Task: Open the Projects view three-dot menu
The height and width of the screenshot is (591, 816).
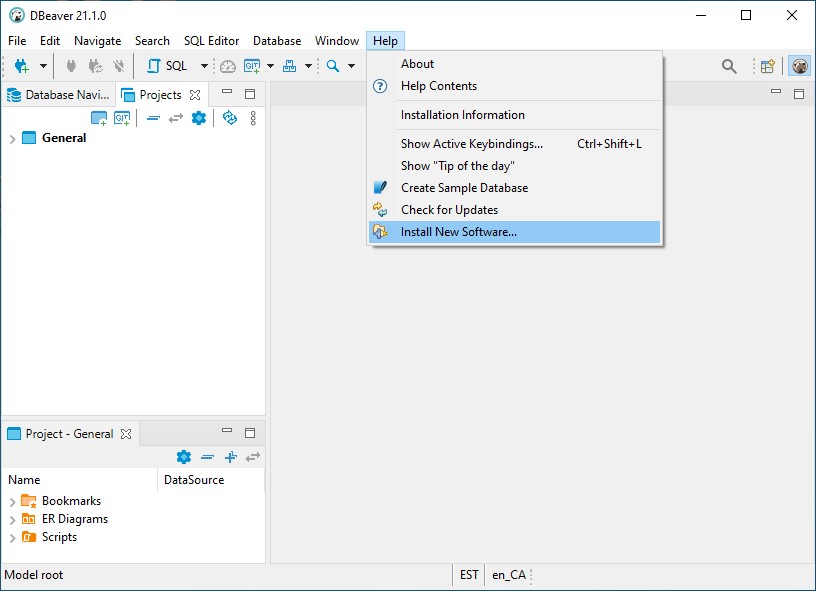Action: point(253,118)
